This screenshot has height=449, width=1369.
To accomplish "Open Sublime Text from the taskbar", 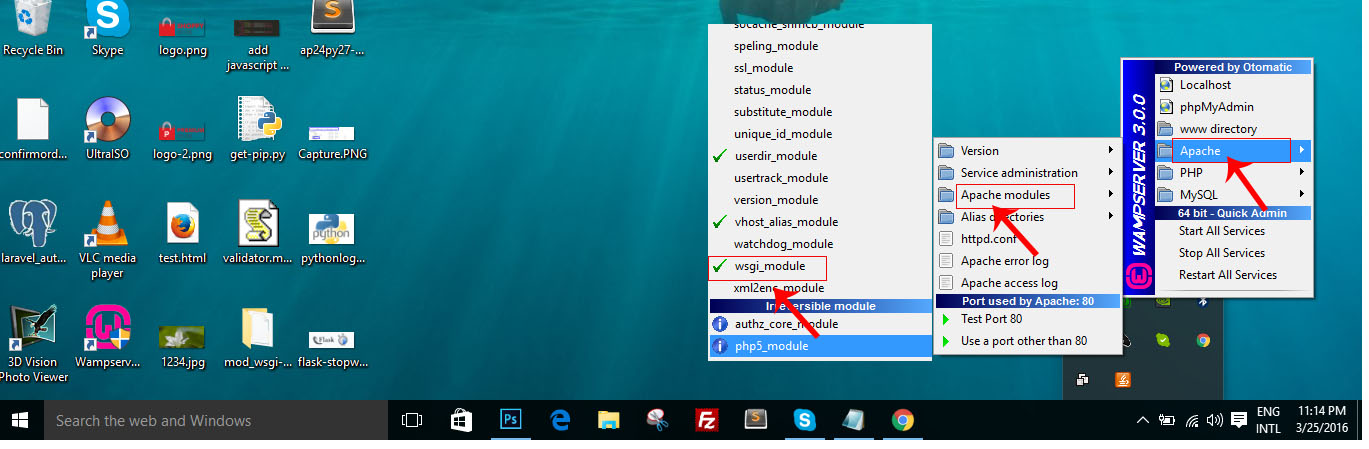I will pyautogui.click(x=756, y=420).
